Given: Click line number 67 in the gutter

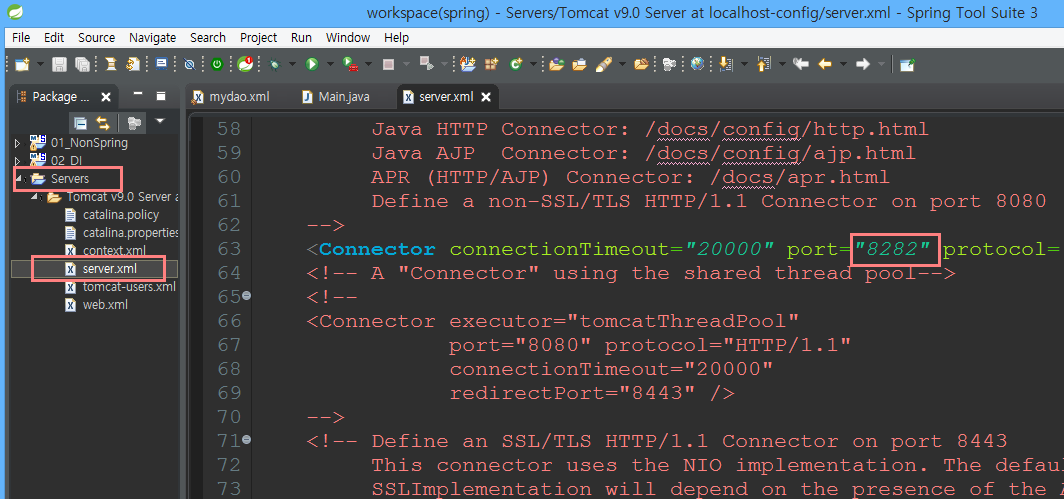Looking at the screenshot, I should (x=227, y=346).
